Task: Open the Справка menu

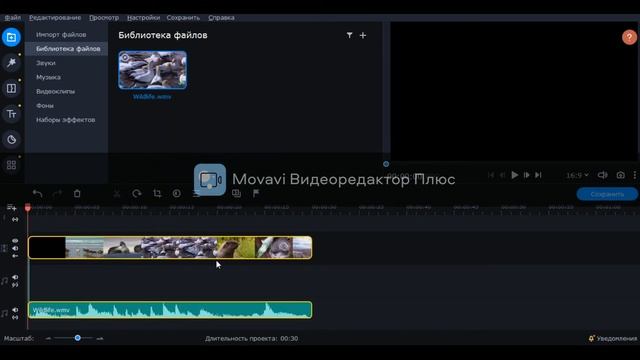Action: click(x=221, y=18)
